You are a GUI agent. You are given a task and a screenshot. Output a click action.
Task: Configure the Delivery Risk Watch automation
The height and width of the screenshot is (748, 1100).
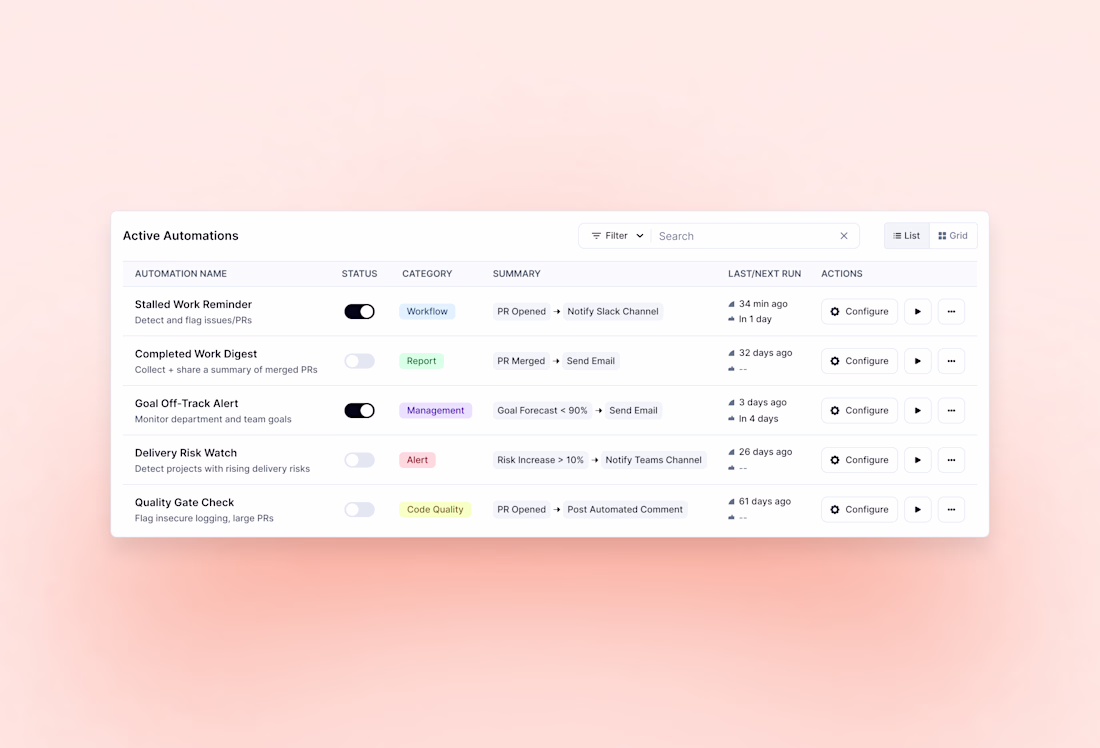(859, 460)
